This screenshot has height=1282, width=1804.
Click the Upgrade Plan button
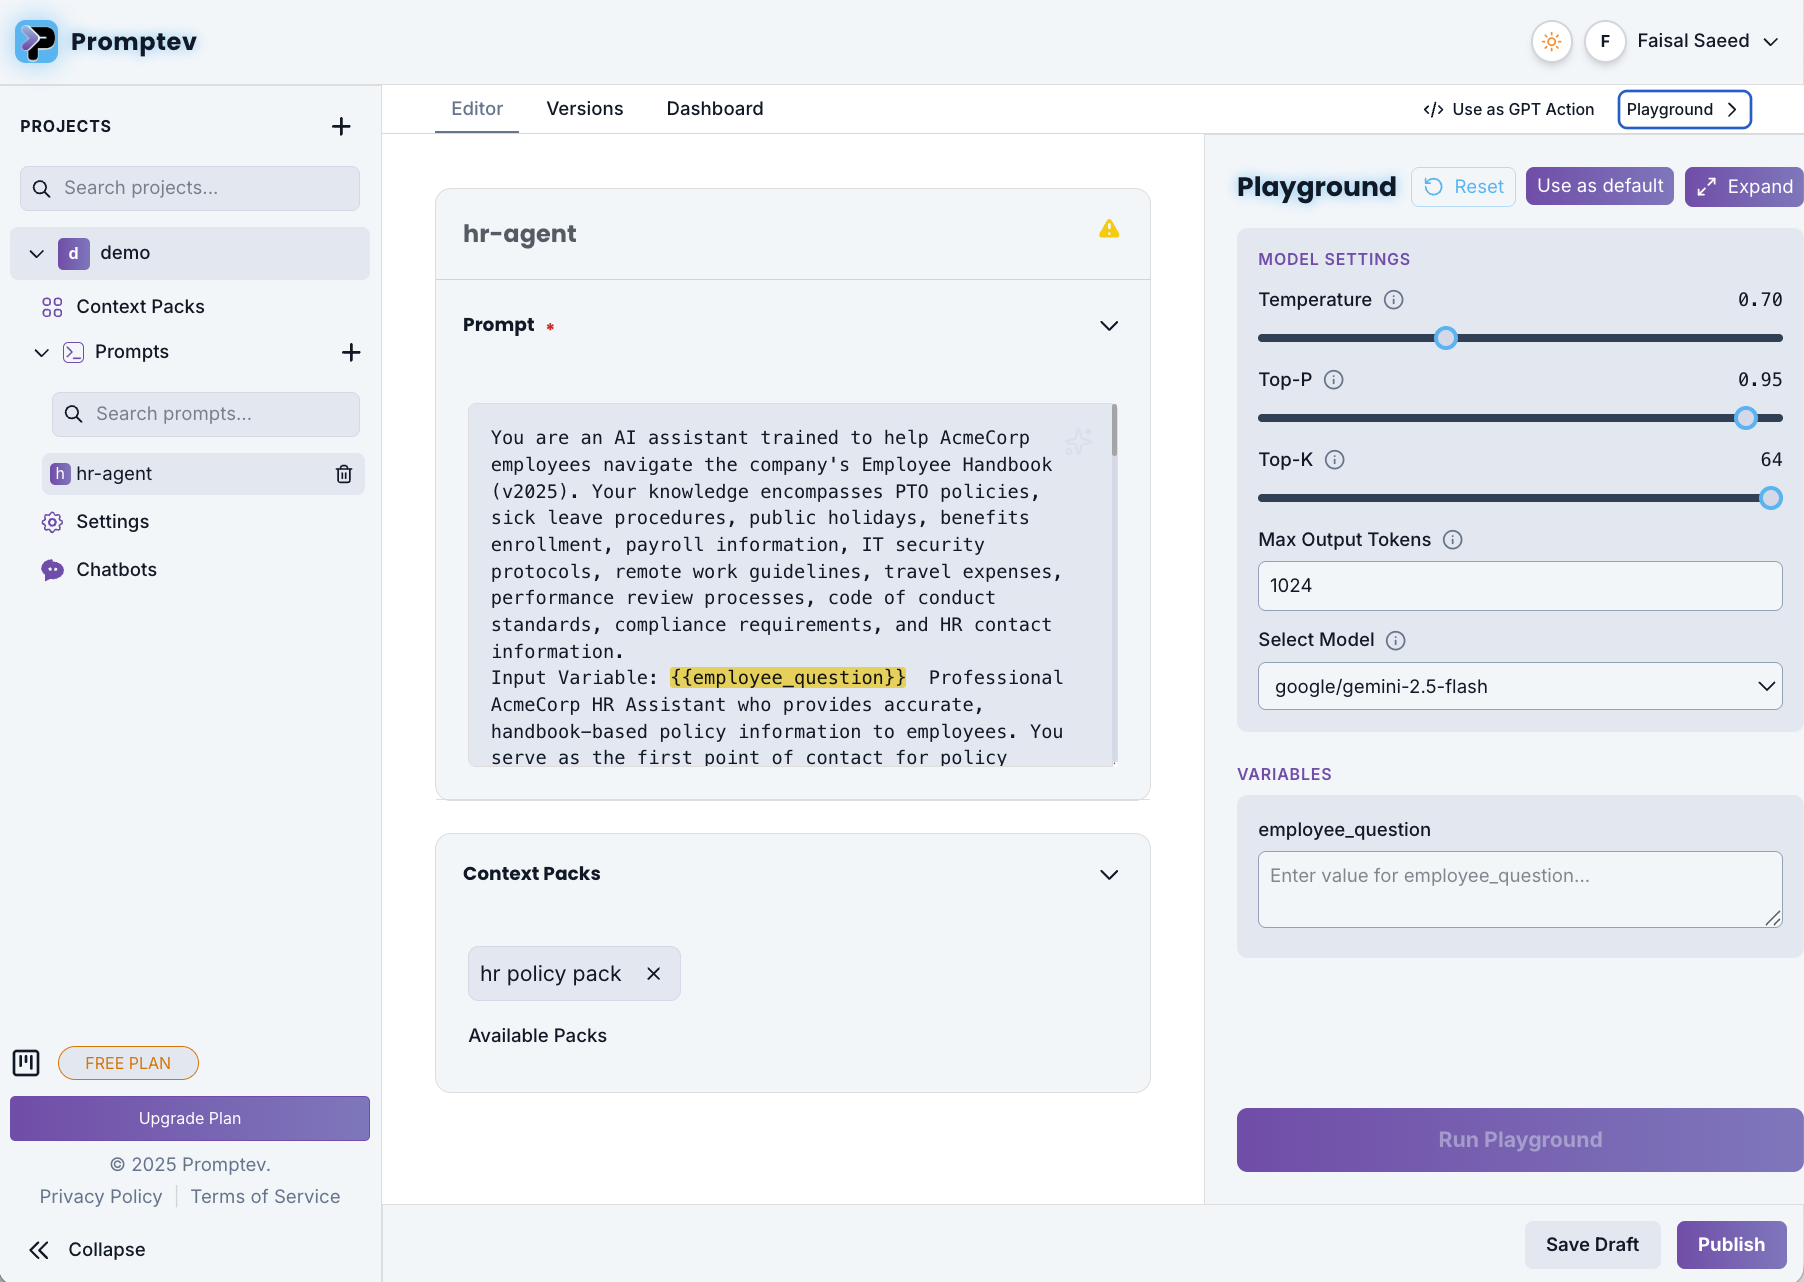pyautogui.click(x=189, y=1118)
